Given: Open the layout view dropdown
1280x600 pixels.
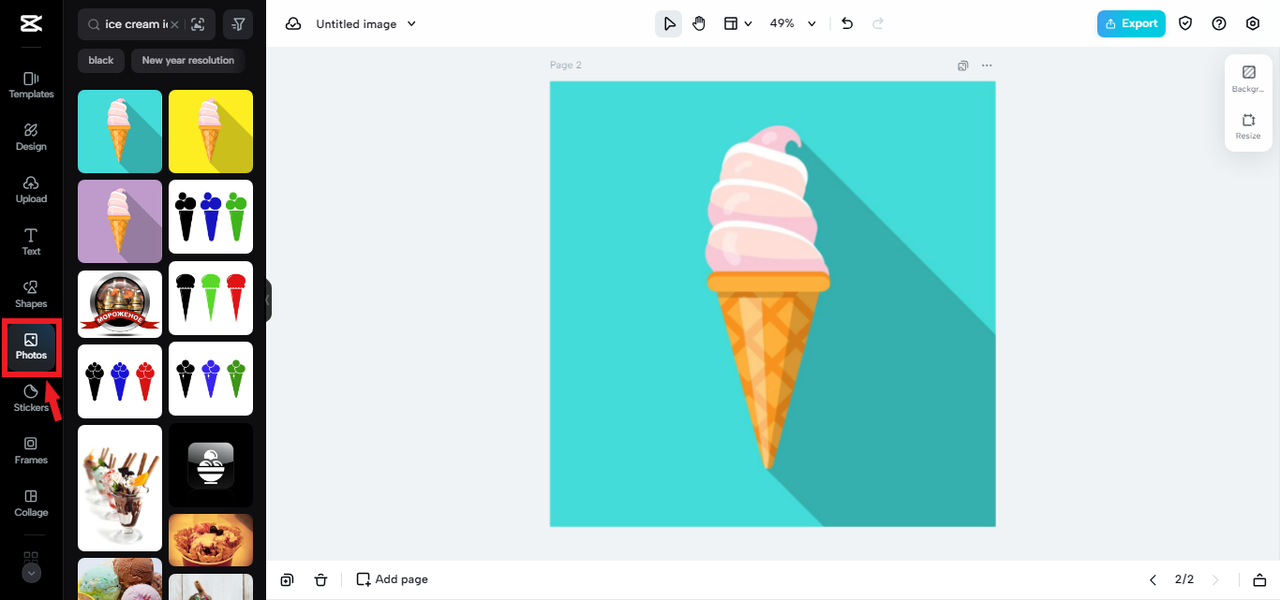Looking at the screenshot, I should click(738, 24).
